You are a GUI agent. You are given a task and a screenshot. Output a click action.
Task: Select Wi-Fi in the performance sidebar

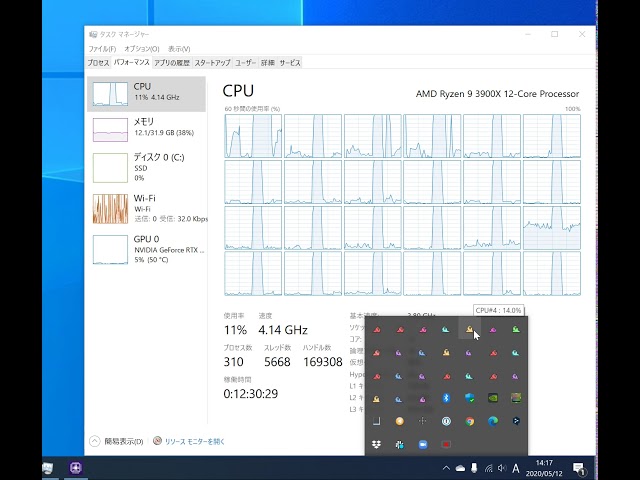pyautogui.click(x=146, y=208)
